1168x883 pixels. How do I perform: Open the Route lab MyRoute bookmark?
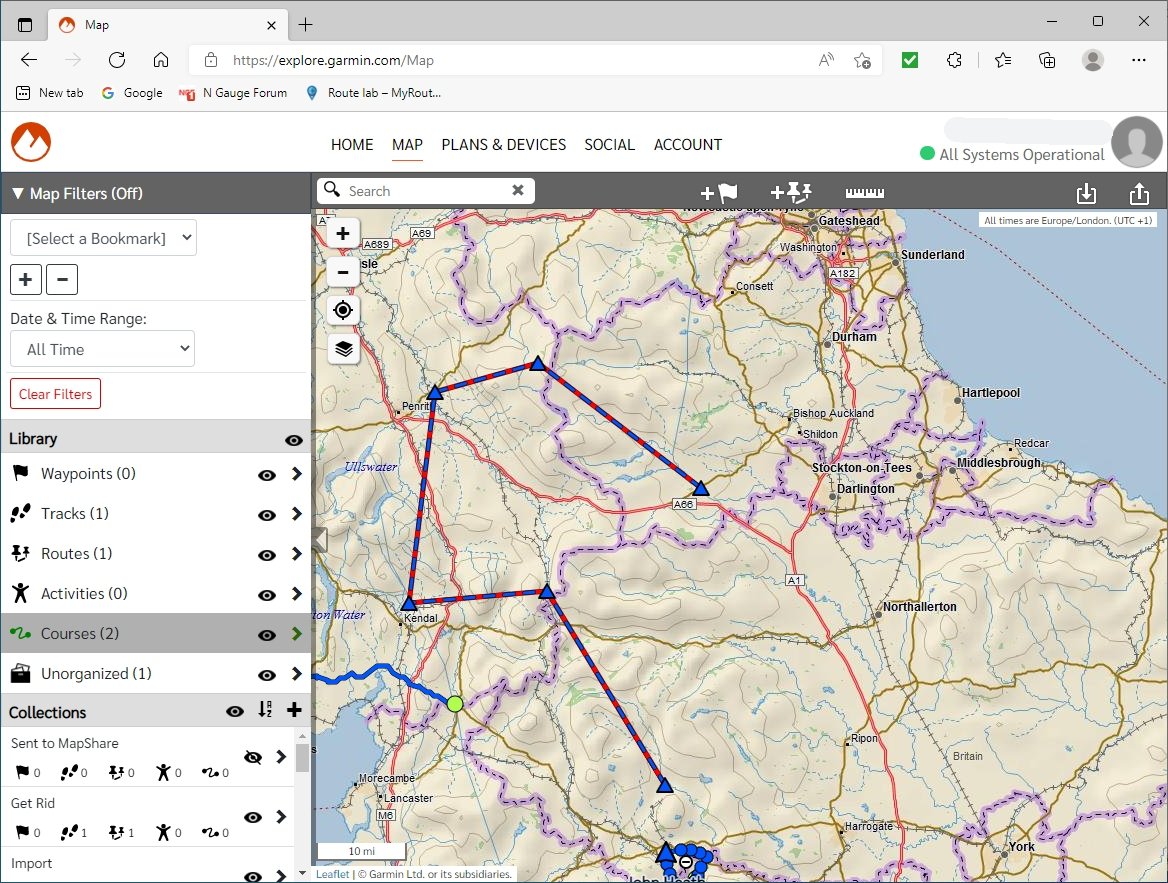(373, 93)
